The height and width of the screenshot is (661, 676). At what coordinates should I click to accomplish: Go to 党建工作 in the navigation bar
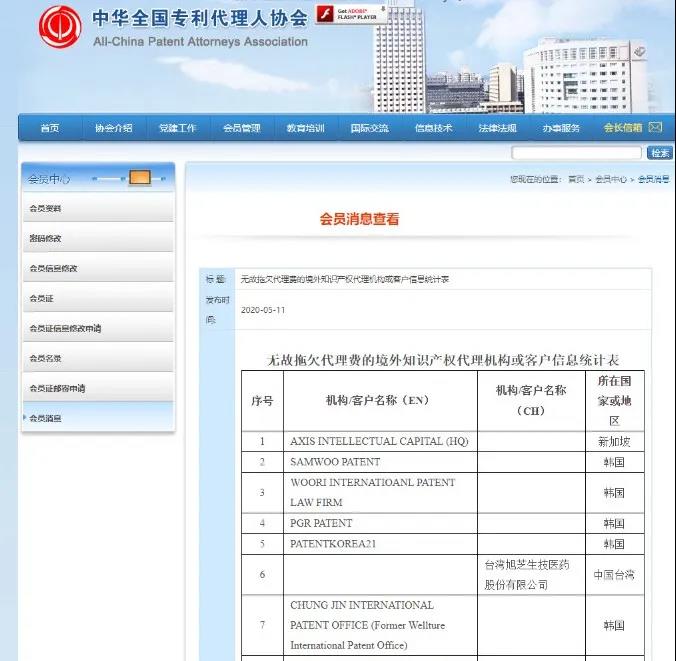(x=178, y=128)
